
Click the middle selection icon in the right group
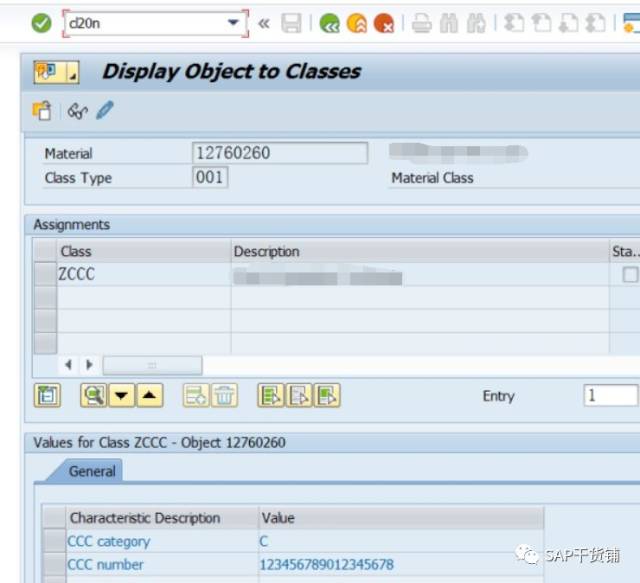(299, 395)
